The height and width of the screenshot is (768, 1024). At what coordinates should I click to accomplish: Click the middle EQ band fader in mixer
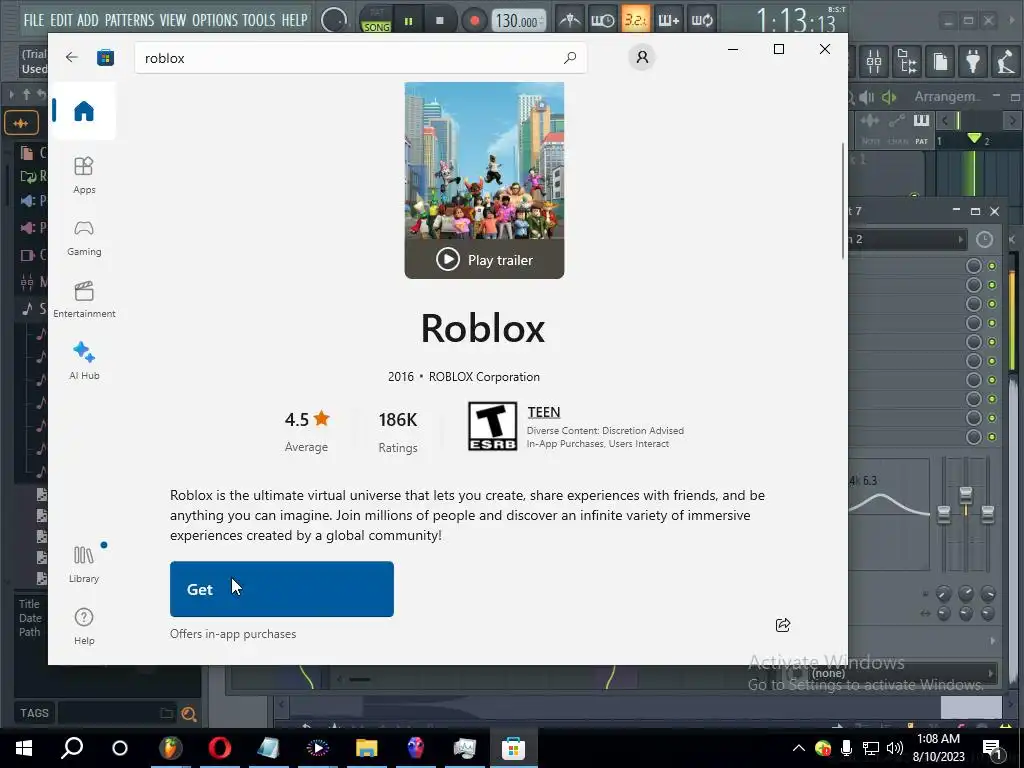(x=965, y=494)
